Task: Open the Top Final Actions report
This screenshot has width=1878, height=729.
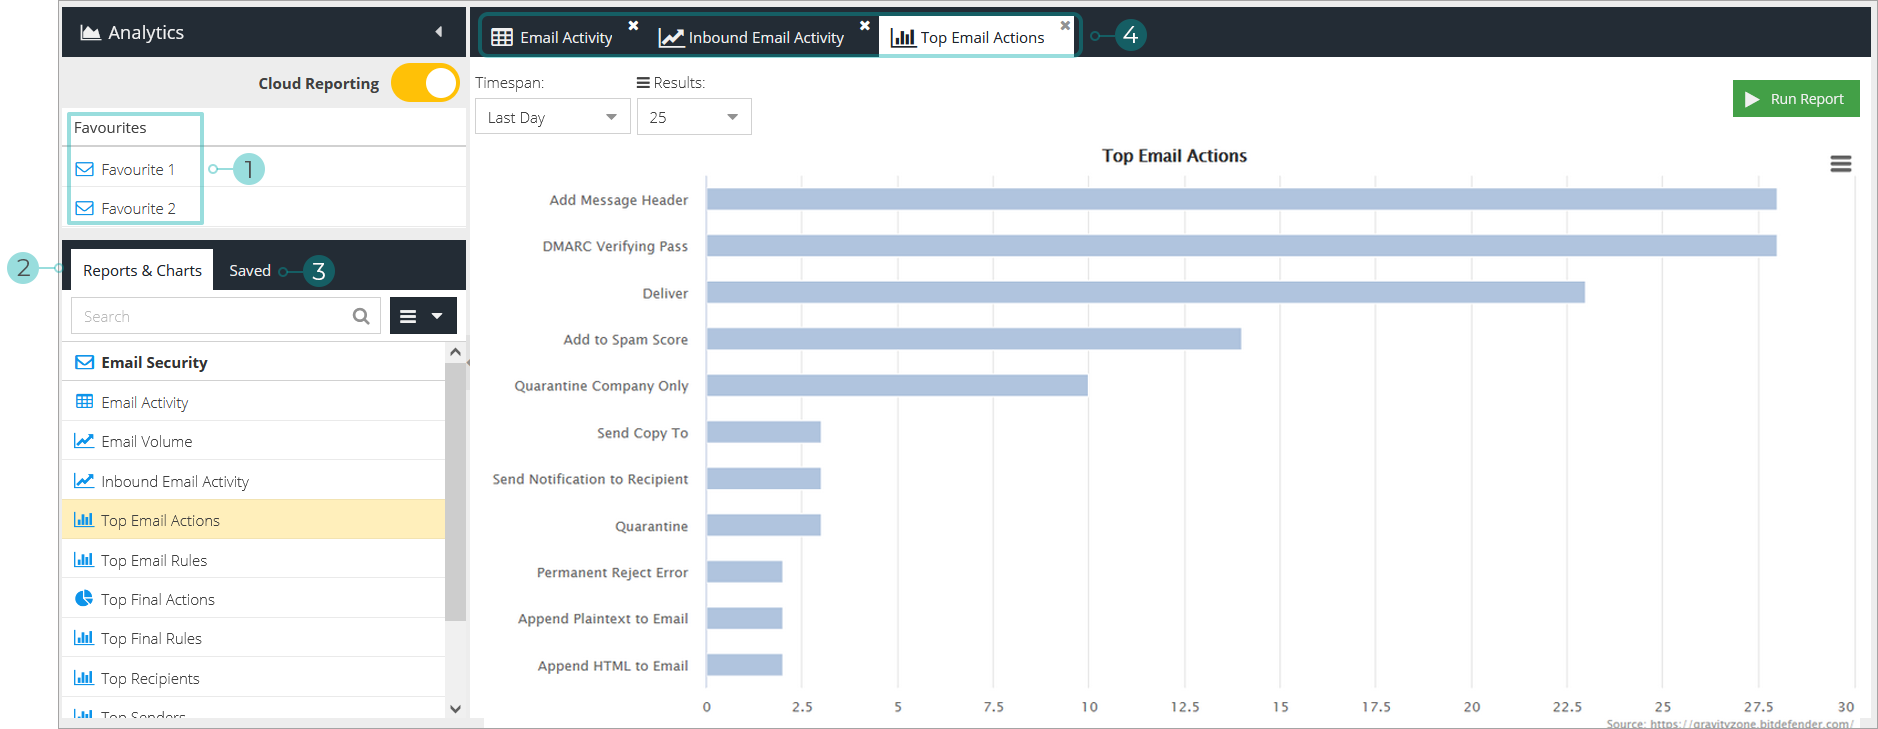Action: coord(253,599)
